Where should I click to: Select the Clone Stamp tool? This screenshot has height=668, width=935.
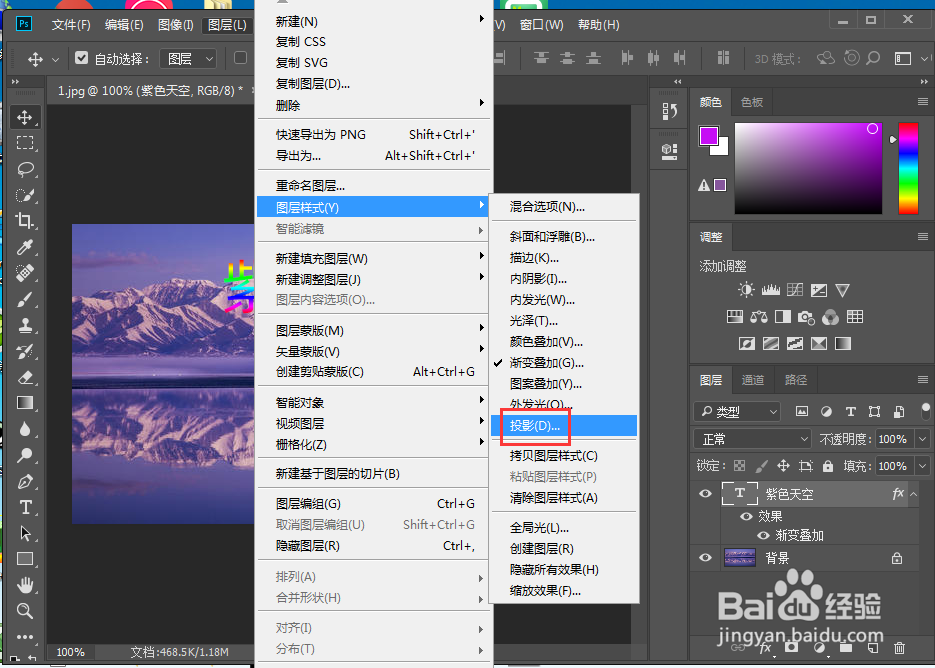pos(24,325)
